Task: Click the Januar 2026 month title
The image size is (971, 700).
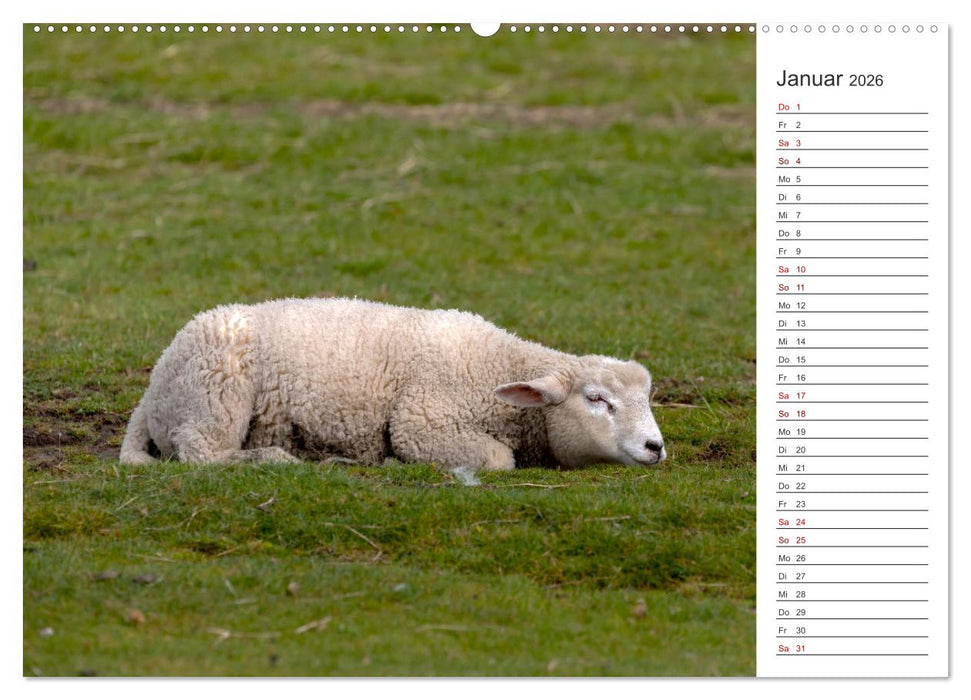Action: (x=826, y=78)
